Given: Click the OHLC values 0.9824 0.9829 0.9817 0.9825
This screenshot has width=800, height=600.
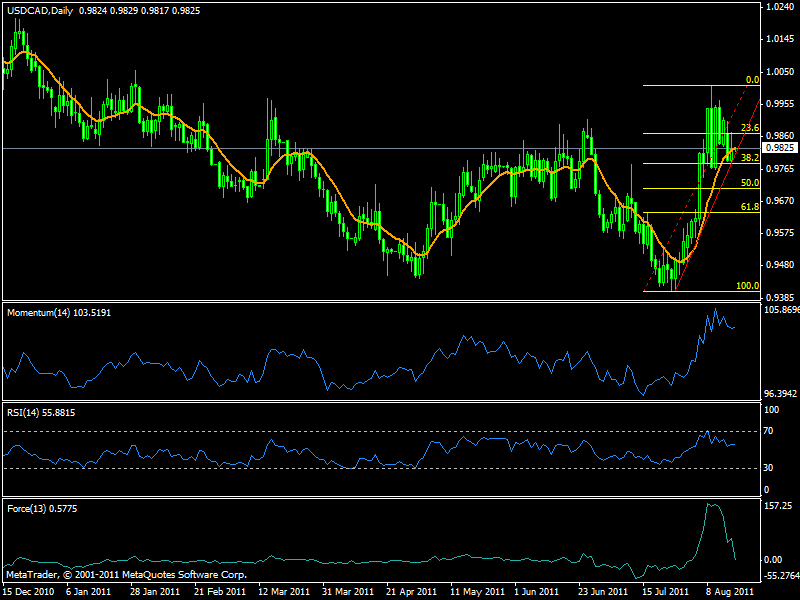Looking at the screenshot, I should click(139, 11).
